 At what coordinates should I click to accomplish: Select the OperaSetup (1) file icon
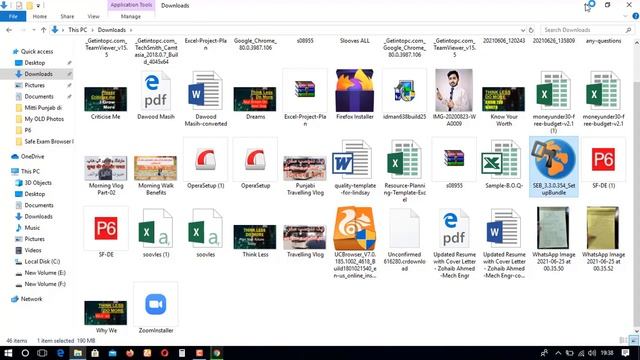[x=205, y=160]
